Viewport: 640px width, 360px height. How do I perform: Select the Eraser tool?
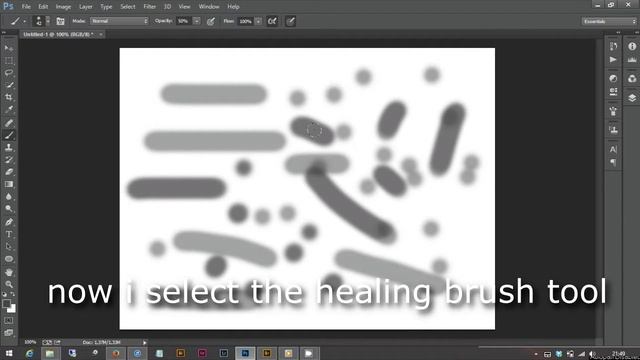pyautogui.click(x=9, y=172)
